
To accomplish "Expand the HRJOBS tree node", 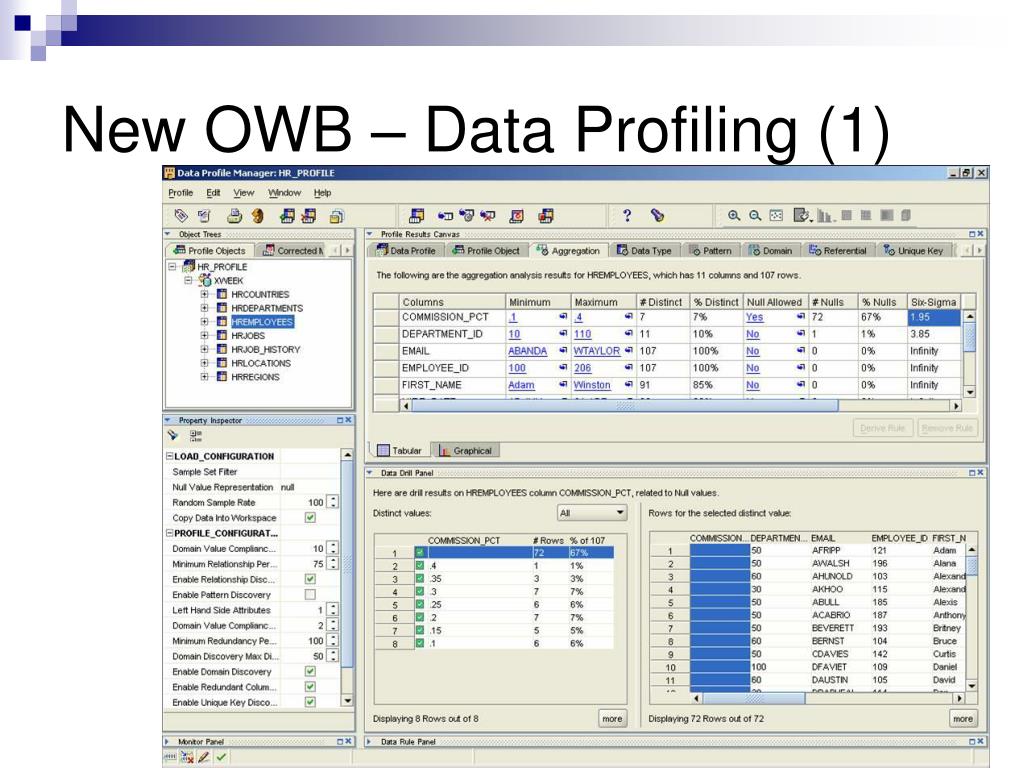I will (204, 336).
